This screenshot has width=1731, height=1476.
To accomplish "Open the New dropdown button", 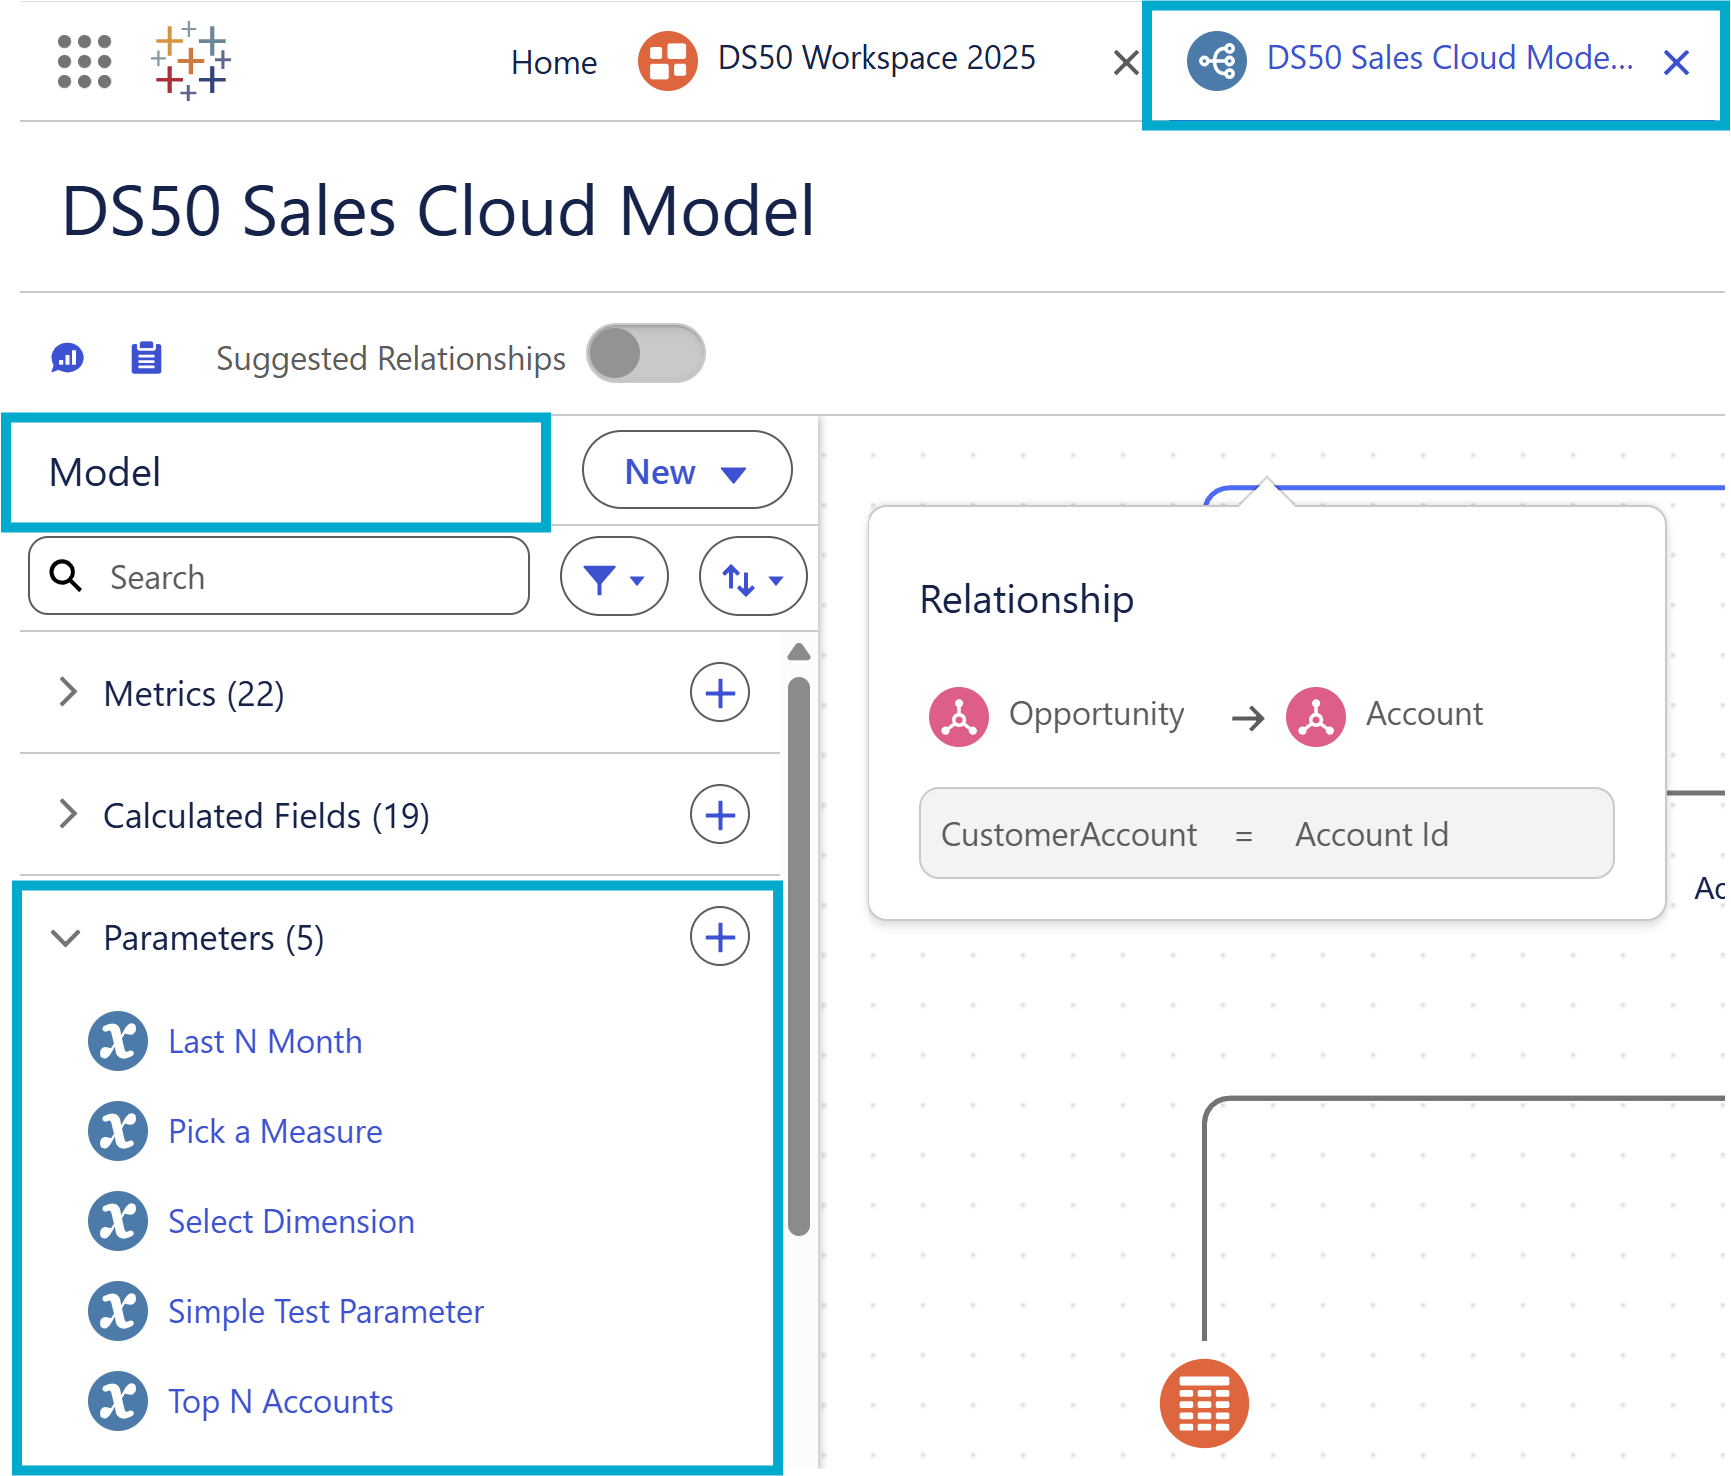I will click(687, 470).
